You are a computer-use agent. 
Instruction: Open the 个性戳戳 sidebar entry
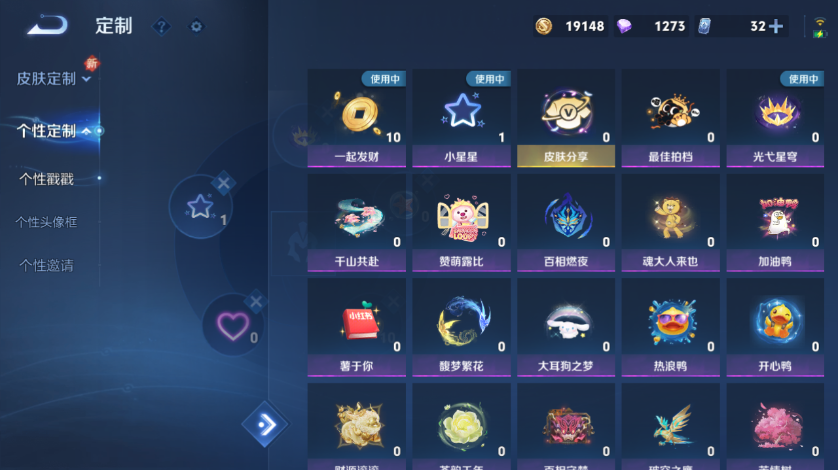tap(46, 179)
